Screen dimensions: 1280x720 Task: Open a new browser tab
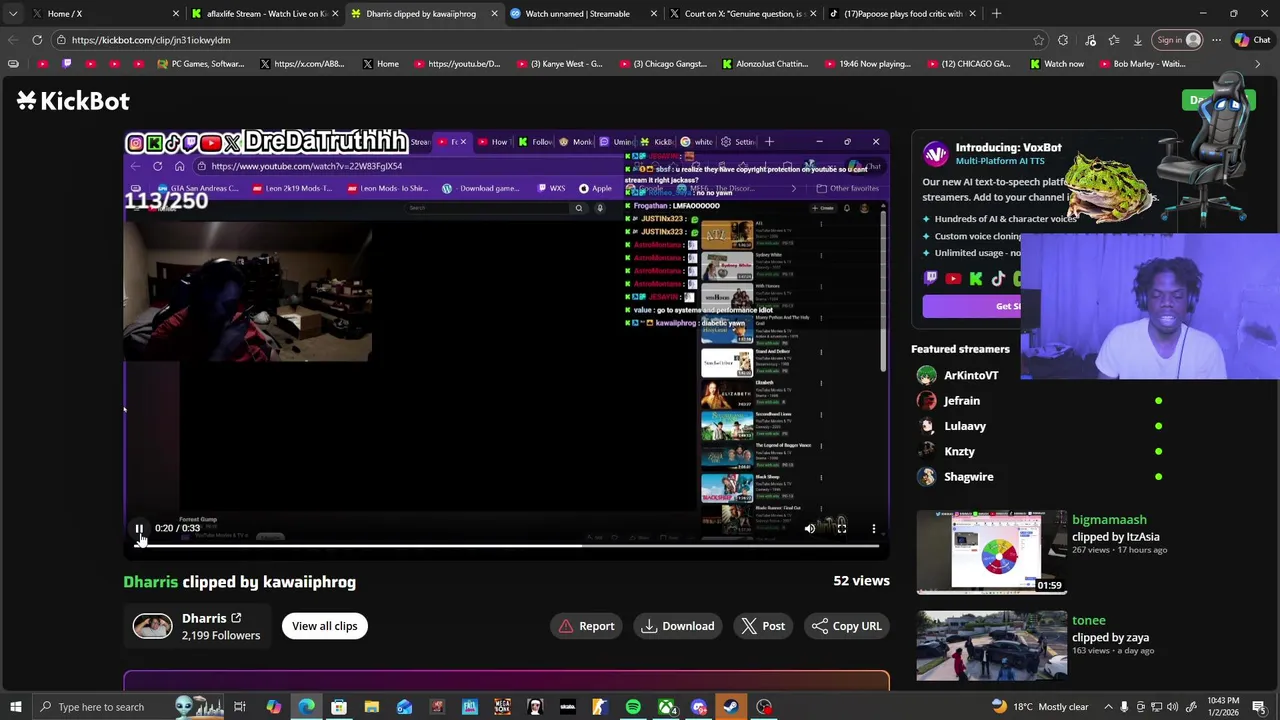996,14
